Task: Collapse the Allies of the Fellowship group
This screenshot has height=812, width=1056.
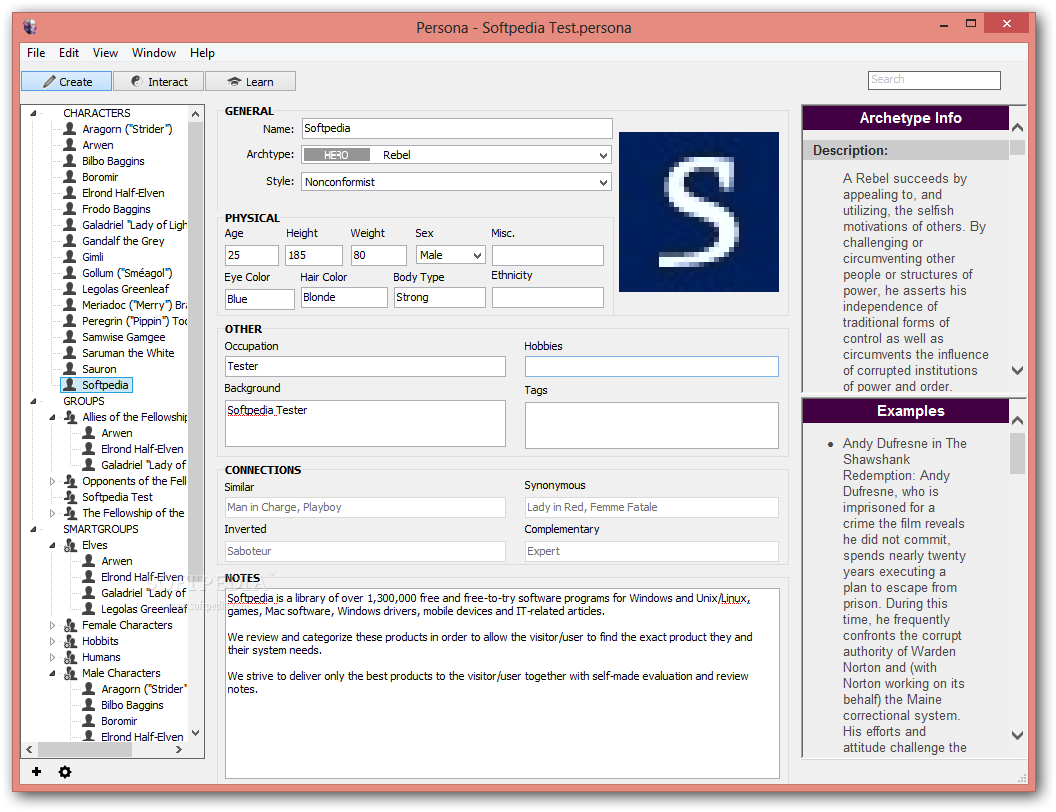Action: (x=52, y=417)
